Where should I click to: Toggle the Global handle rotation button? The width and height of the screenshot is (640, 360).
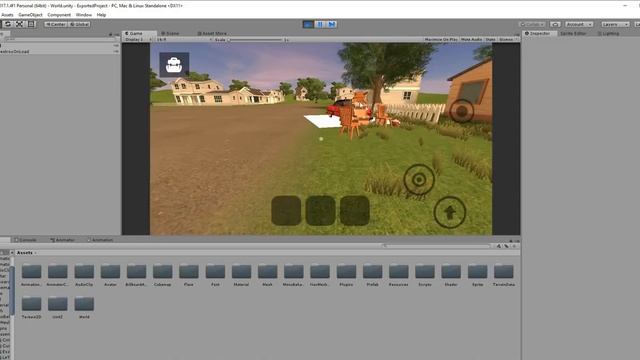79,24
